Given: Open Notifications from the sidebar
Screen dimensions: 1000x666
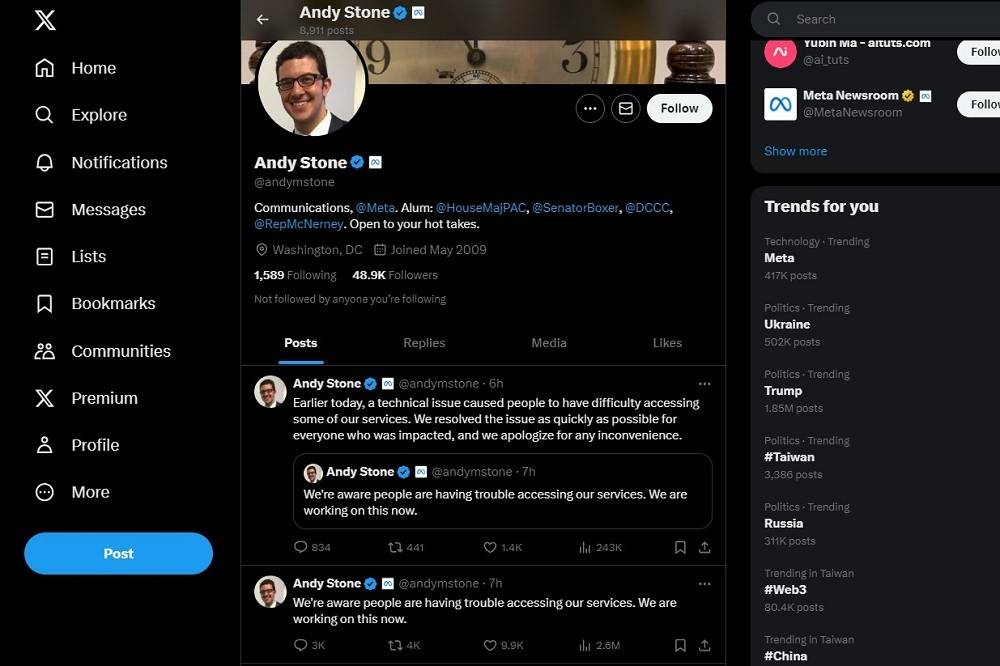Looking at the screenshot, I should tap(102, 163).
